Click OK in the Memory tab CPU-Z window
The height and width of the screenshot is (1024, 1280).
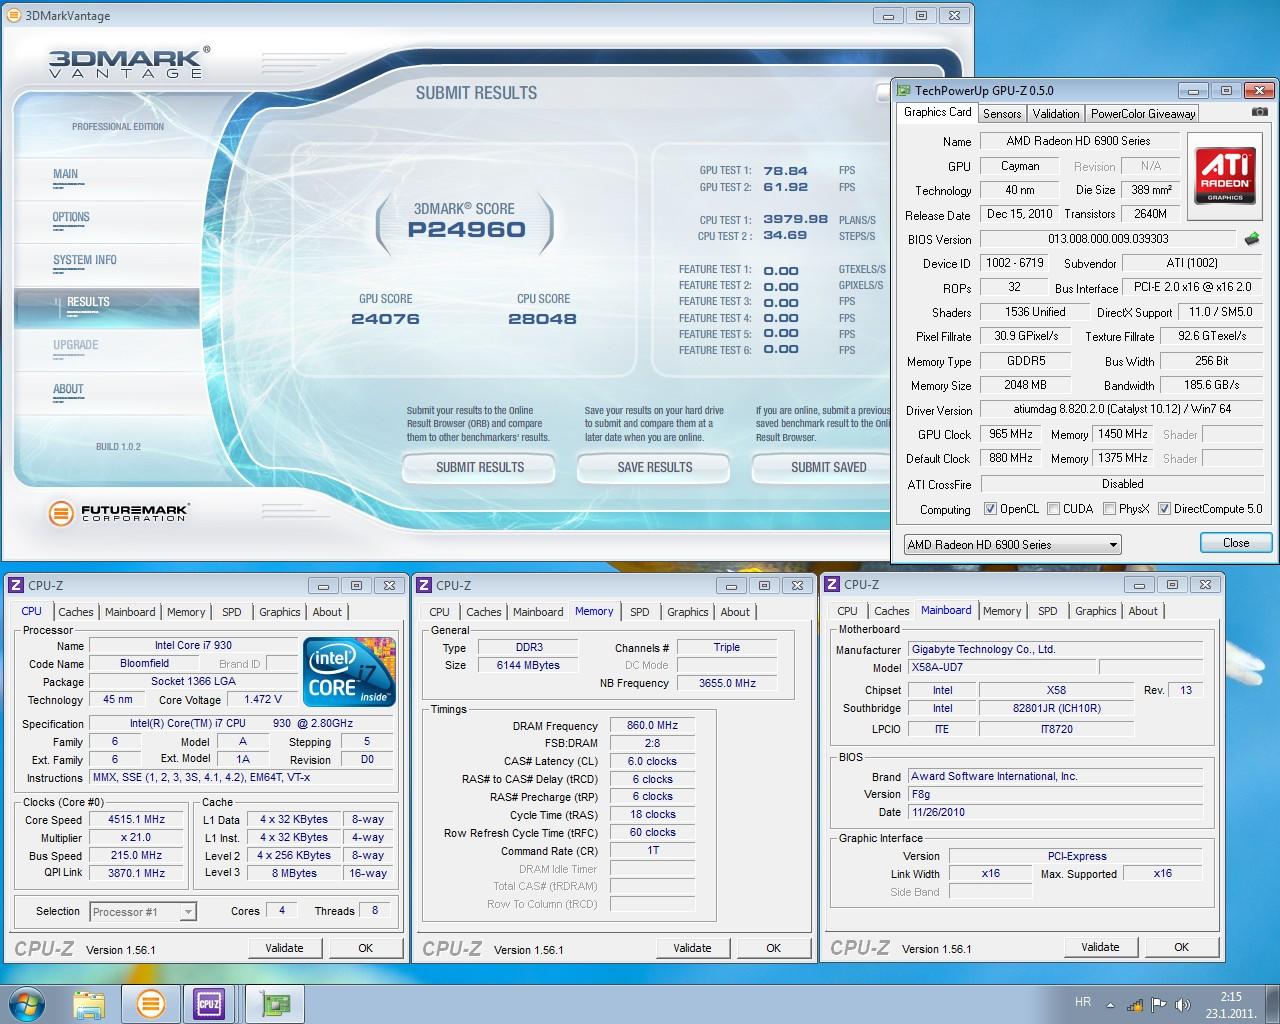click(x=773, y=948)
